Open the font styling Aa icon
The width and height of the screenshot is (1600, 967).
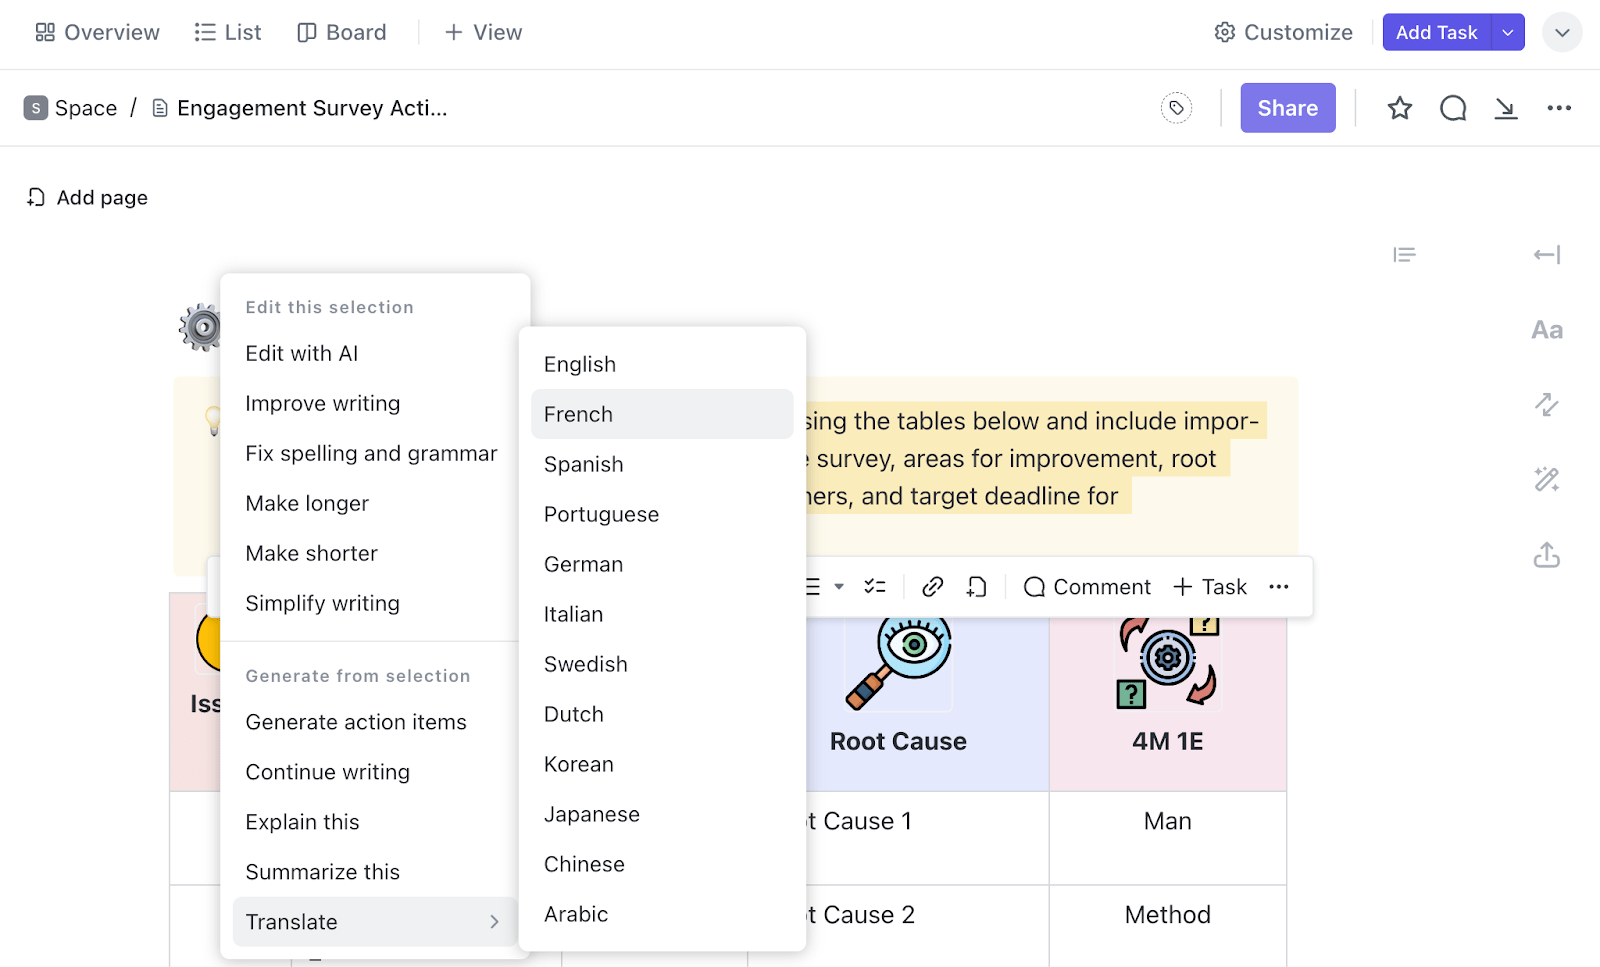[1546, 330]
